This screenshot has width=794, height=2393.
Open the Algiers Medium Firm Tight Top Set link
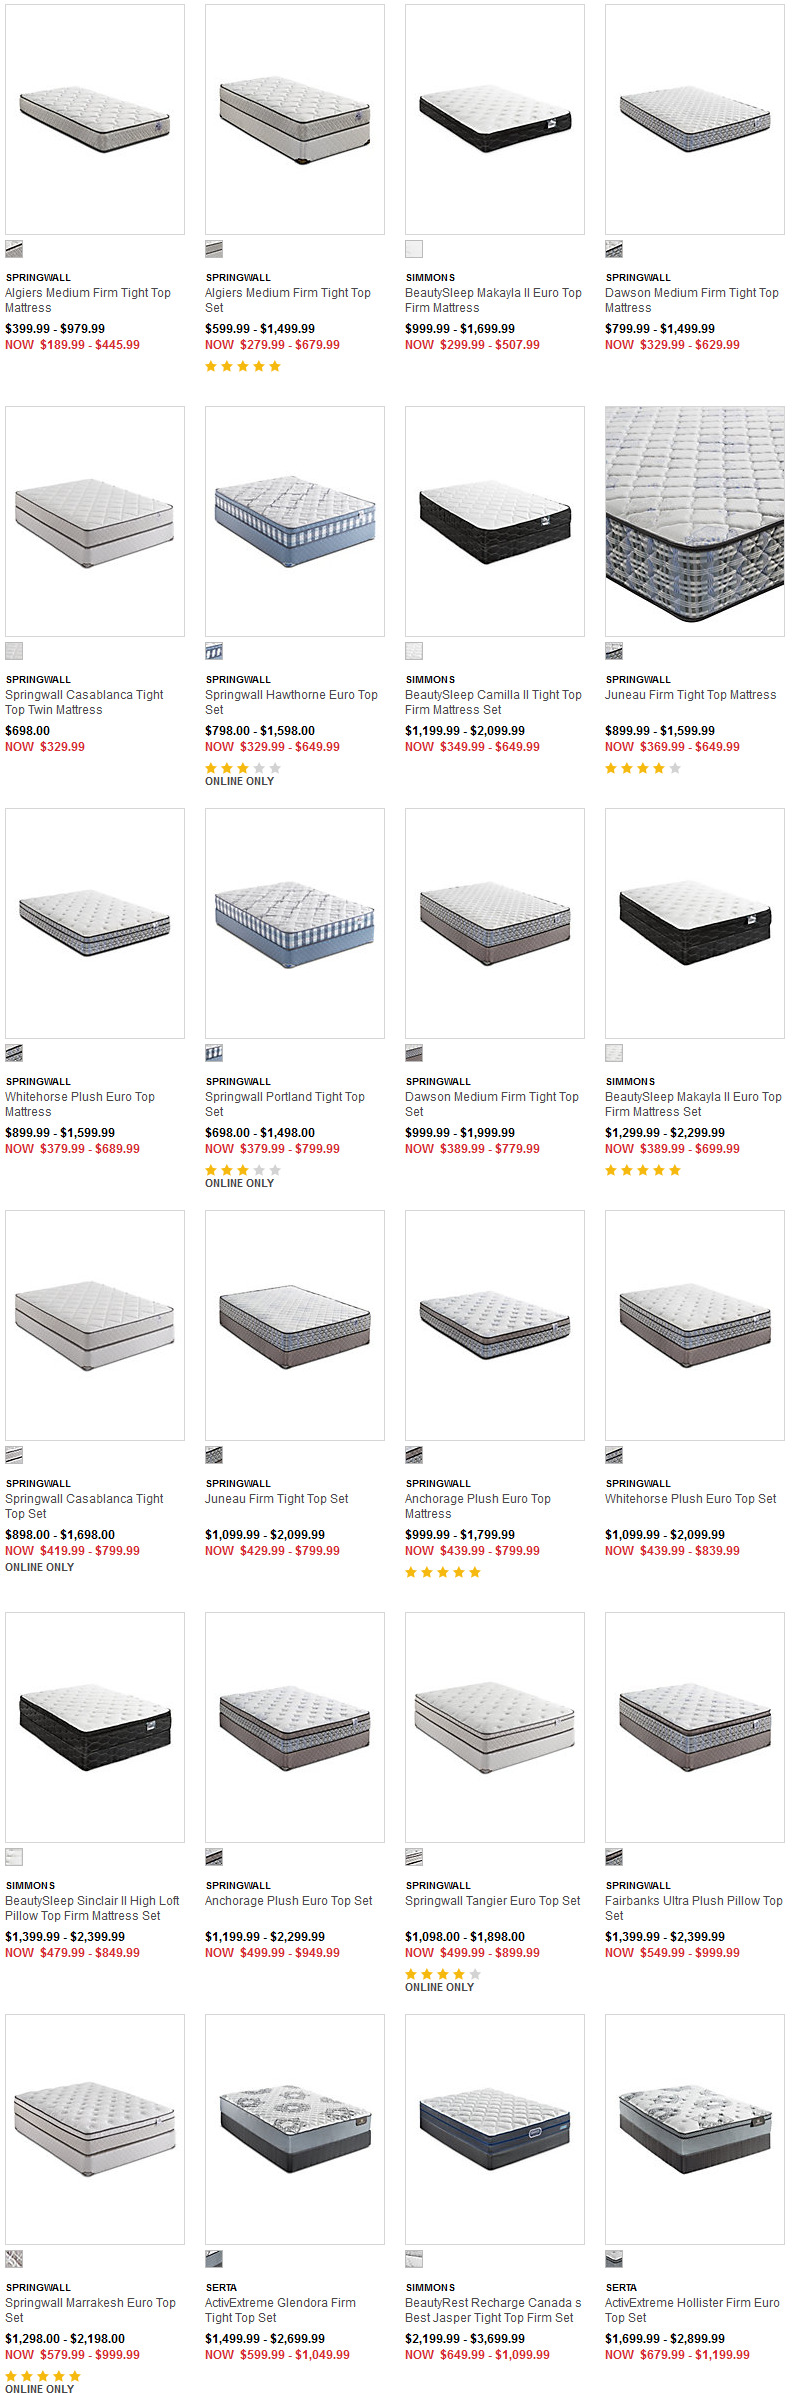288,300
